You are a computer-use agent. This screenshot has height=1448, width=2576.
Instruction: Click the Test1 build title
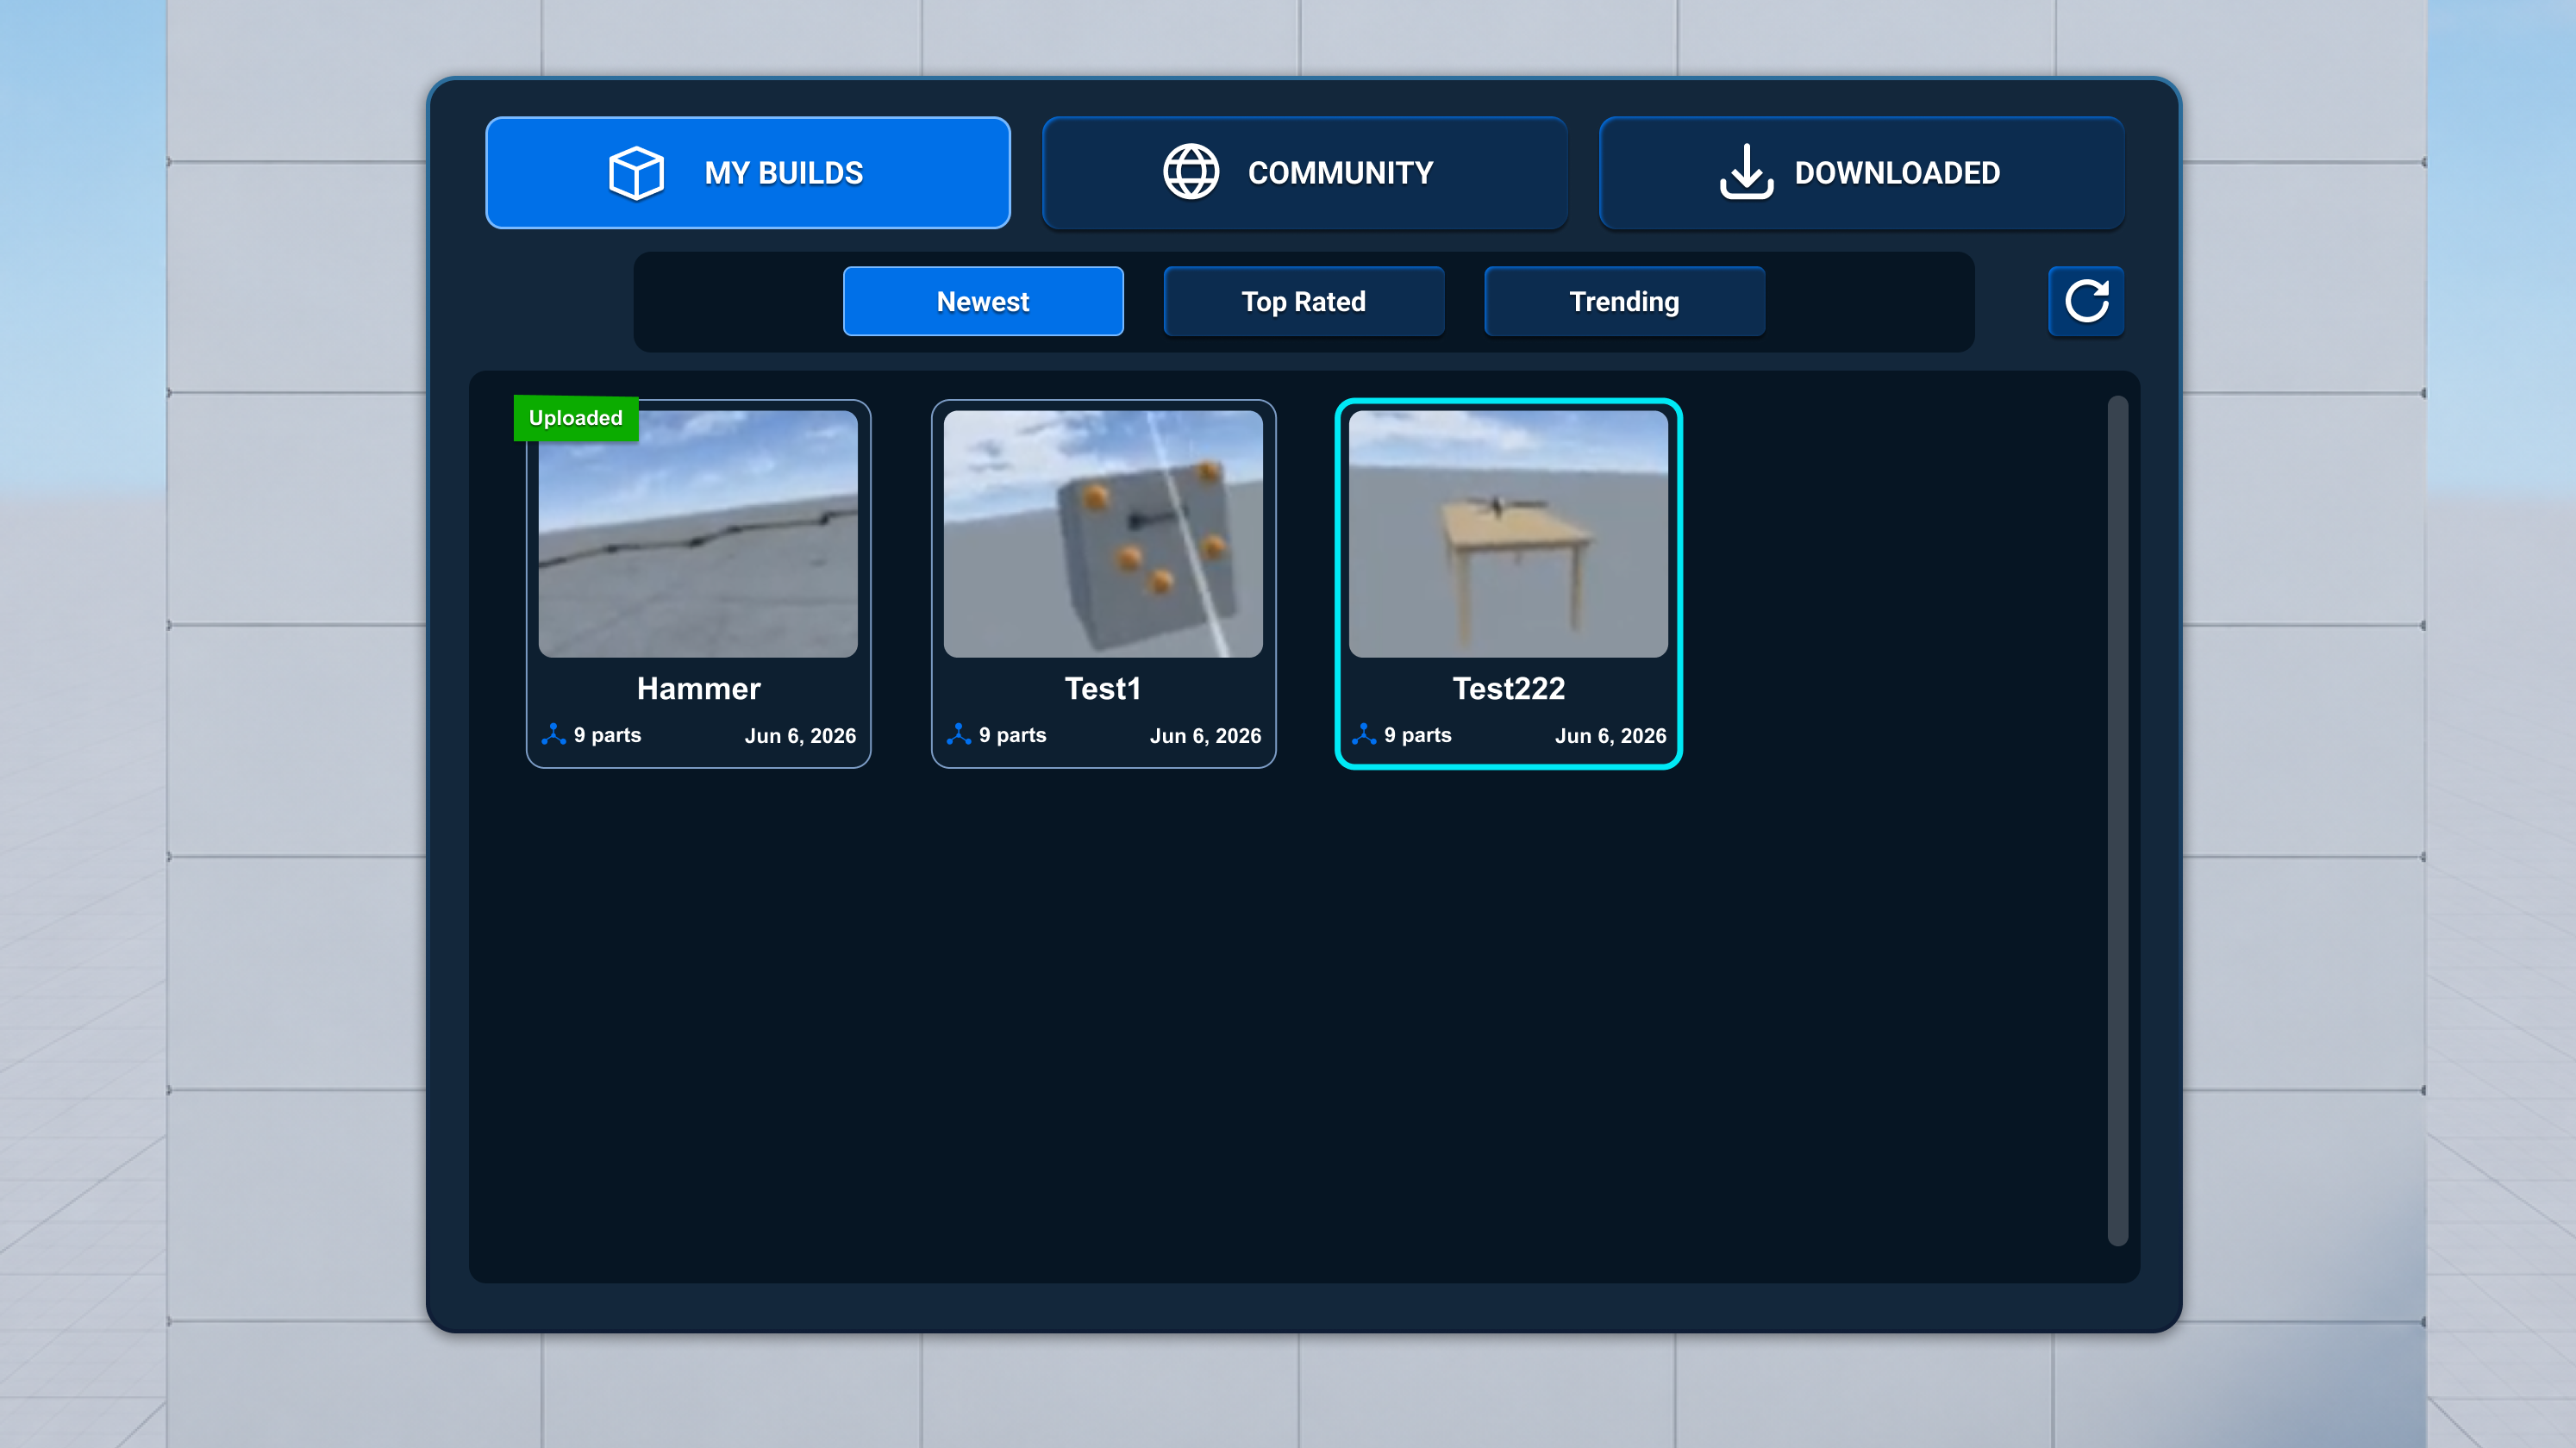pos(1103,689)
